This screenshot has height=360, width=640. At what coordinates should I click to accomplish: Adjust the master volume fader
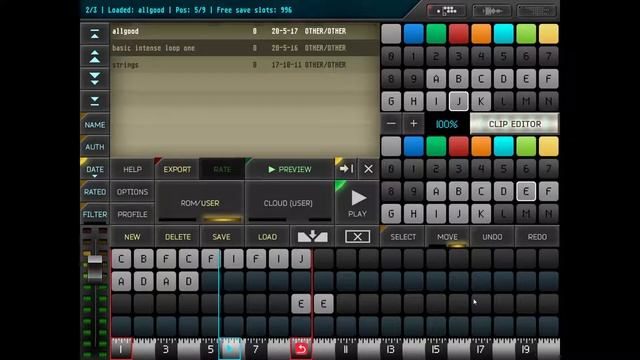point(95,268)
